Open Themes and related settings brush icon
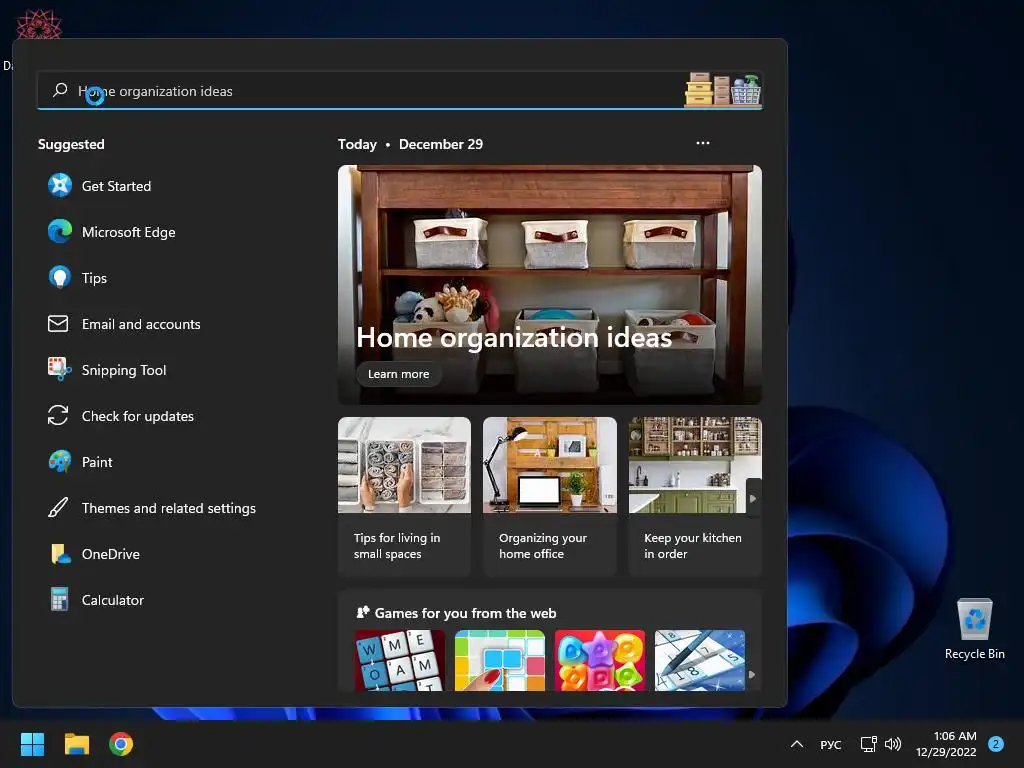 [58, 507]
